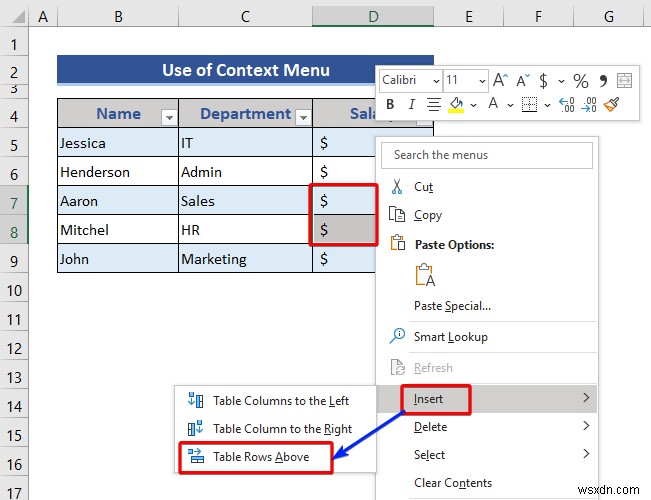Click cell containing Aaron

[118, 201]
